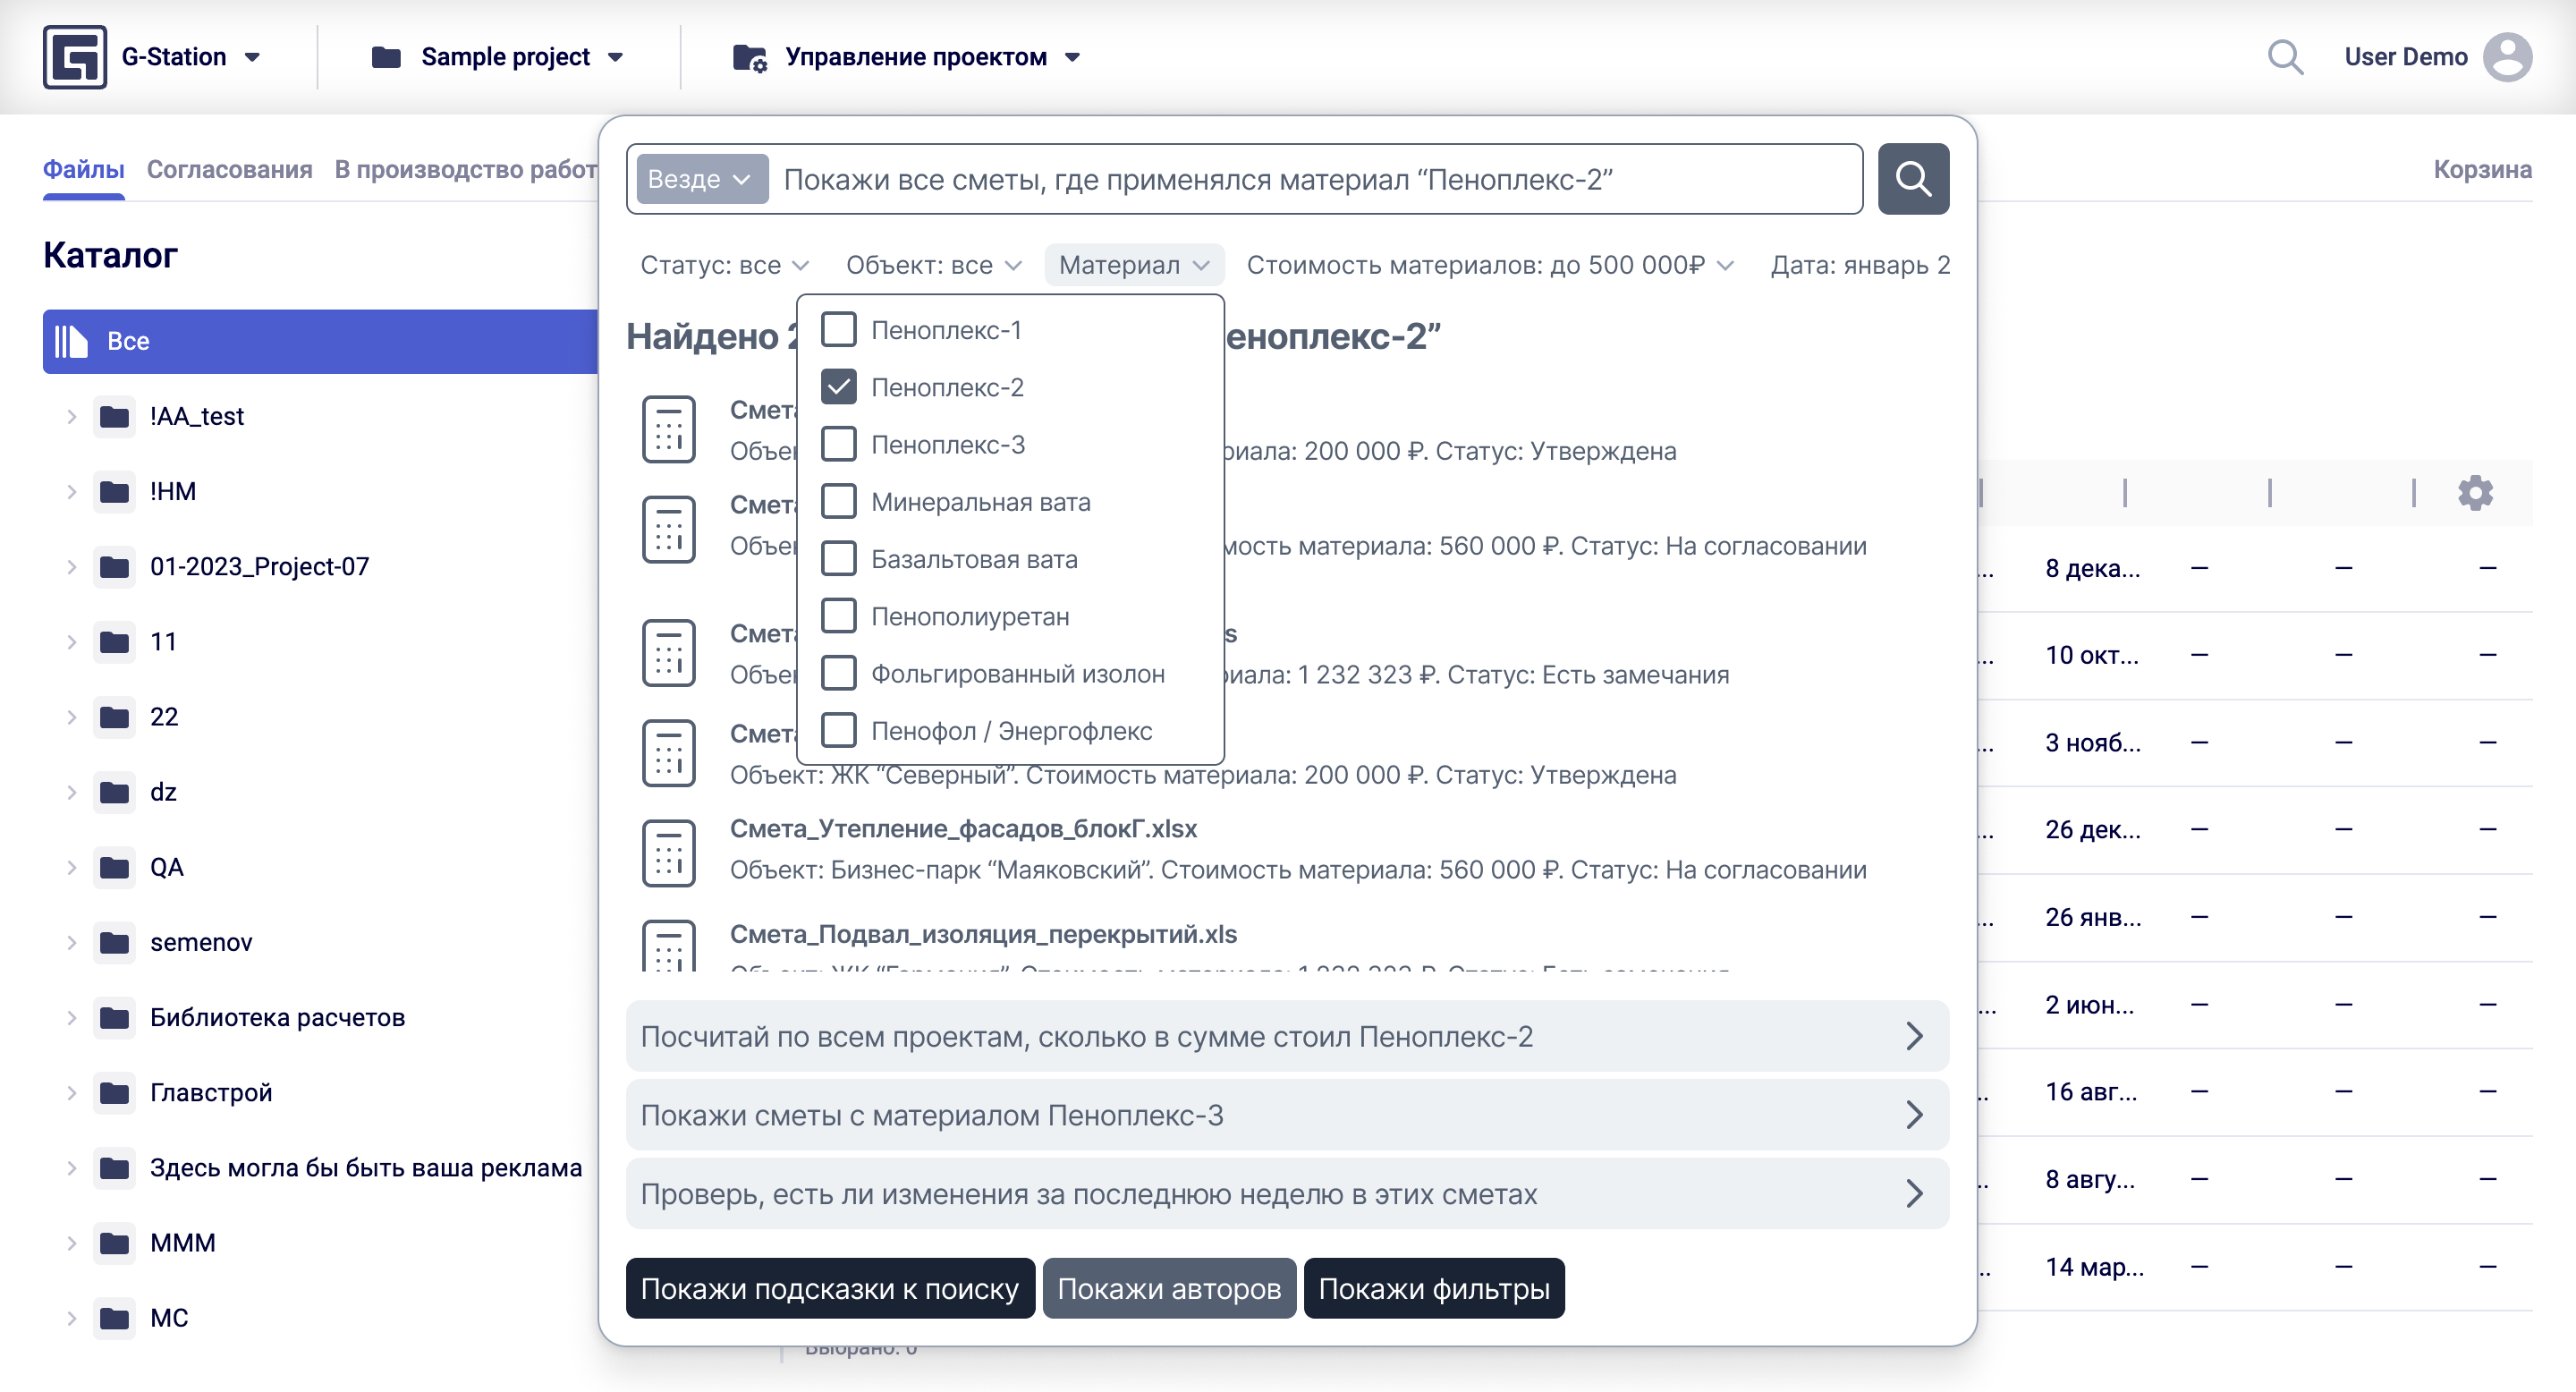Open table settings gear icon

pyautogui.click(x=2474, y=493)
